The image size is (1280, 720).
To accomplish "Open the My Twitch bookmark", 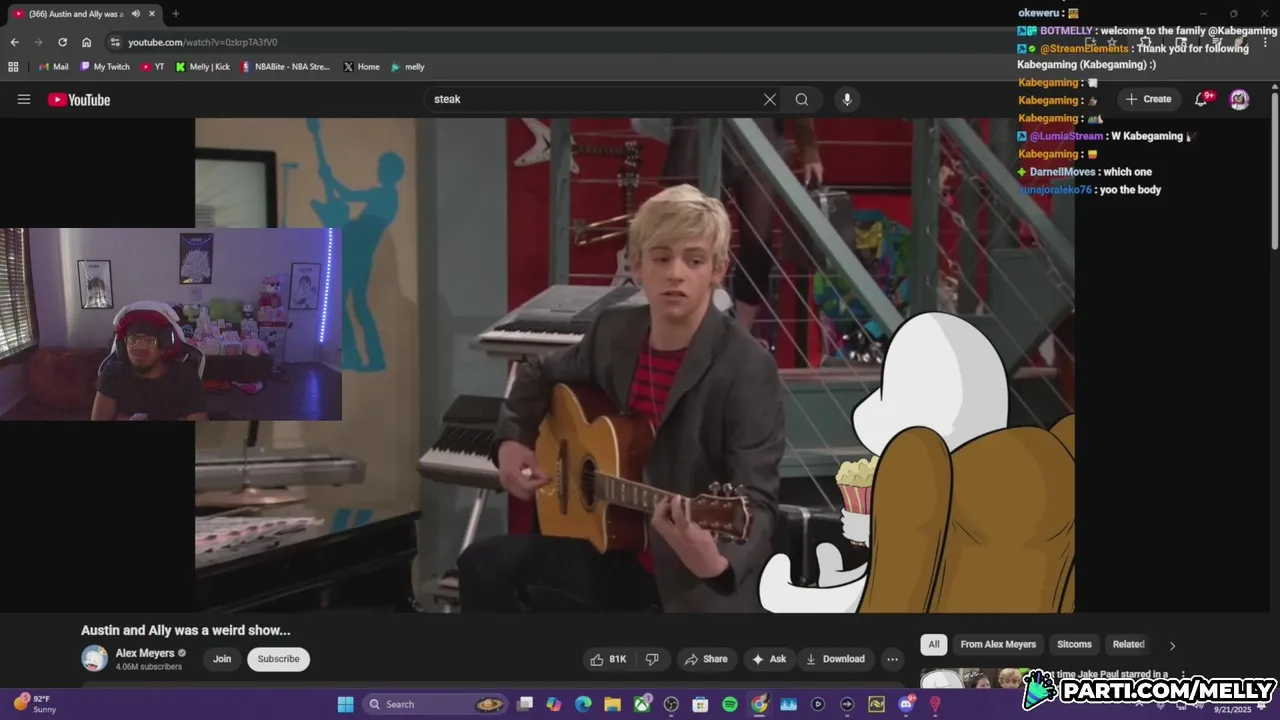I will click(x=104, y=67).
